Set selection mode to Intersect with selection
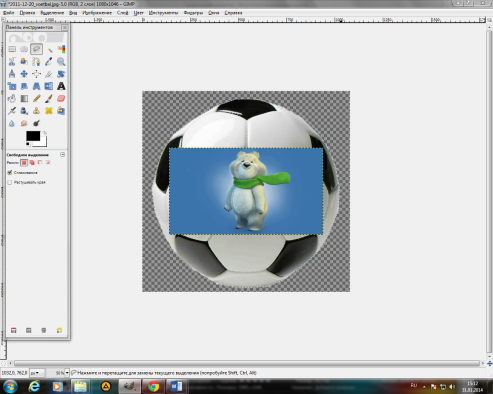493x394 pixels. point(48,163)
